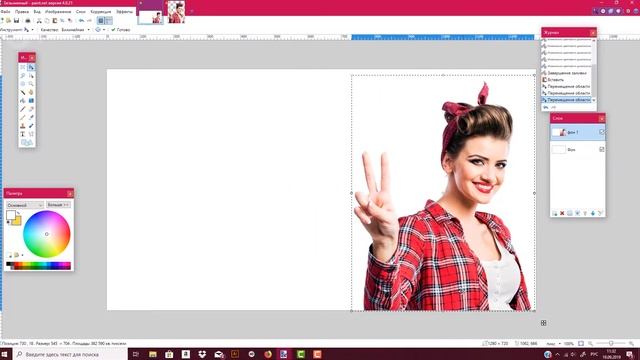The width and height of the screenshot is (640, 360).
Task: Click the Redo arrow in toolbar
Action: pyautogui.click(x=89, y=20)
